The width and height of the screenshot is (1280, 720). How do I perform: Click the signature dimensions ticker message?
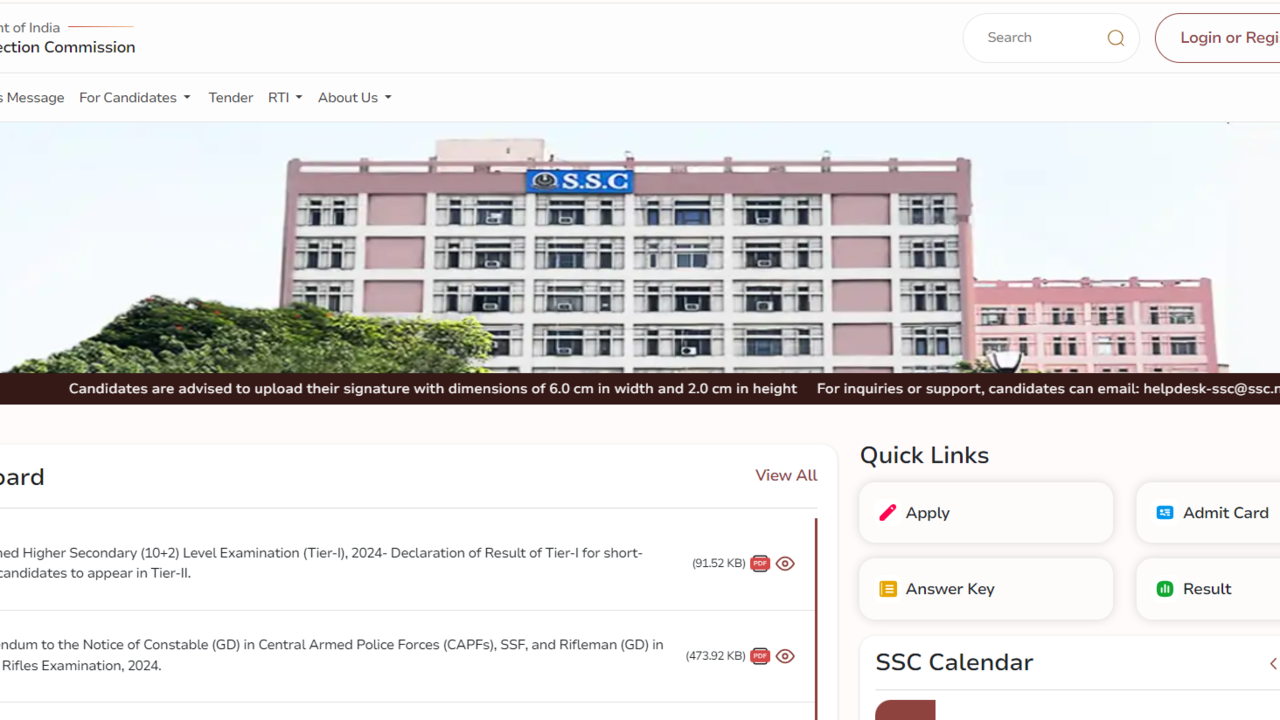pos(433,388)
